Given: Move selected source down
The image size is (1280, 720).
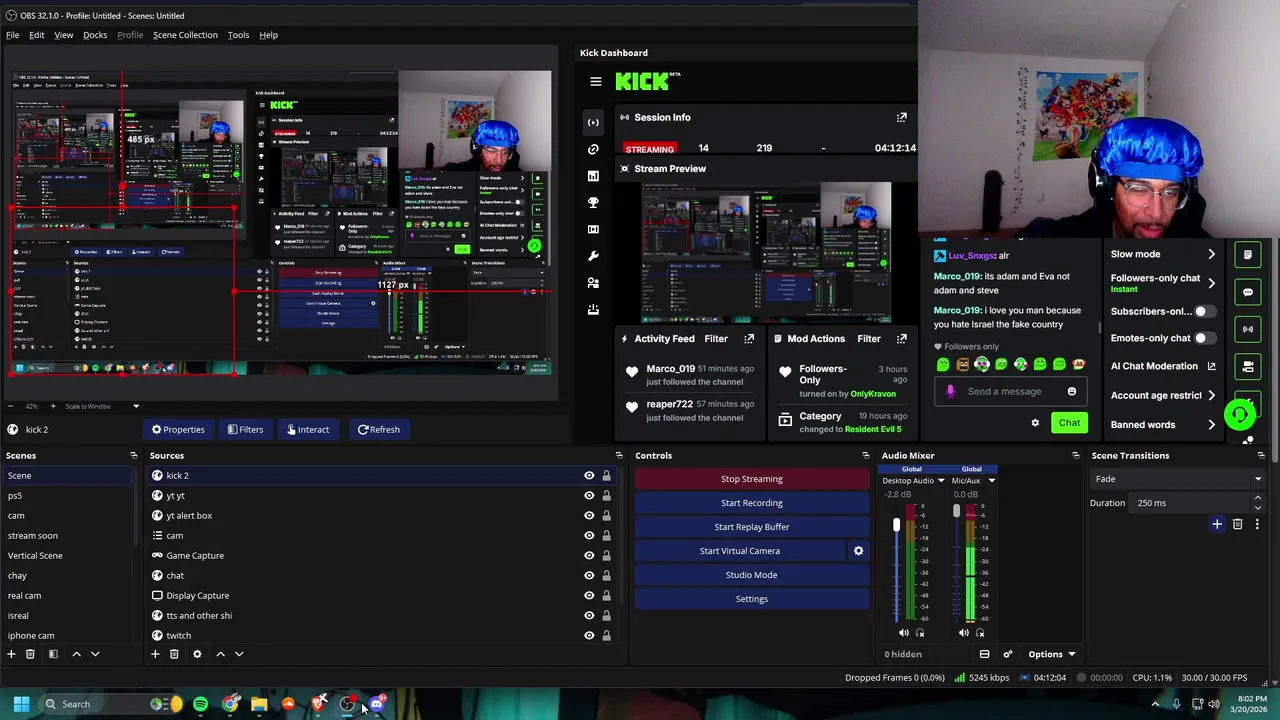Looking at the screenshot, I should (x=239, y=654).
